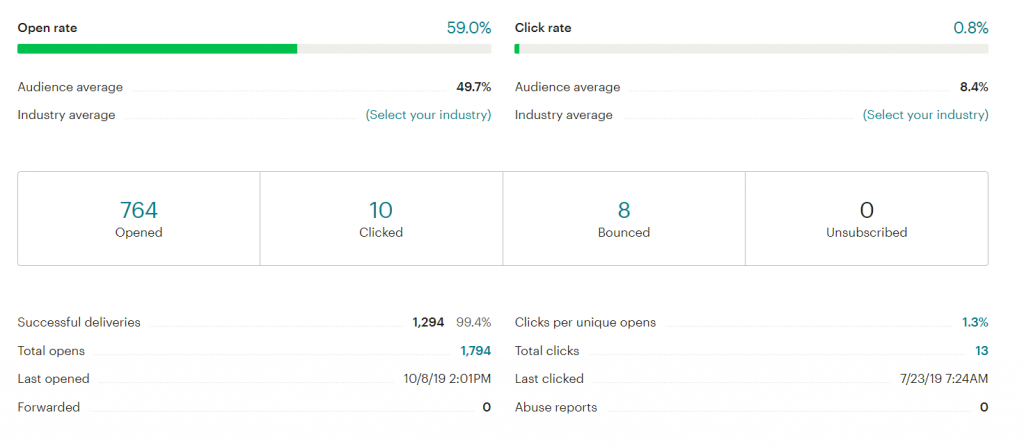Viewport: 1024px width, 447px height.
Task: Click the 1.3% clicks per unique opens
Action: click(x=975, y=322)
